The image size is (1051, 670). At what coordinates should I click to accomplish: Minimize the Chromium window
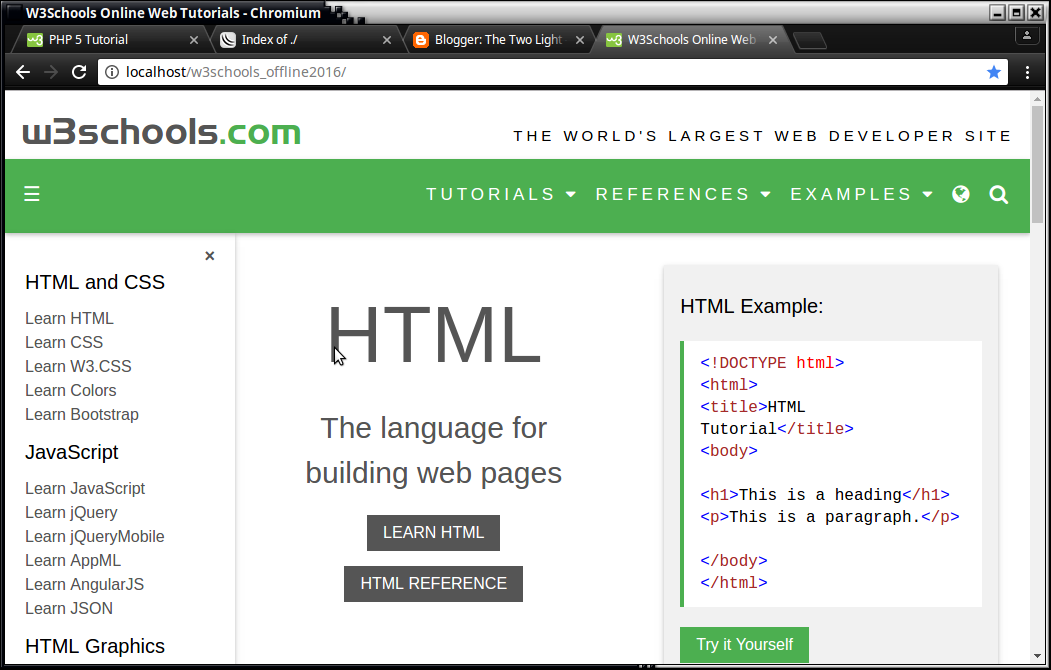tap(997, 13)
